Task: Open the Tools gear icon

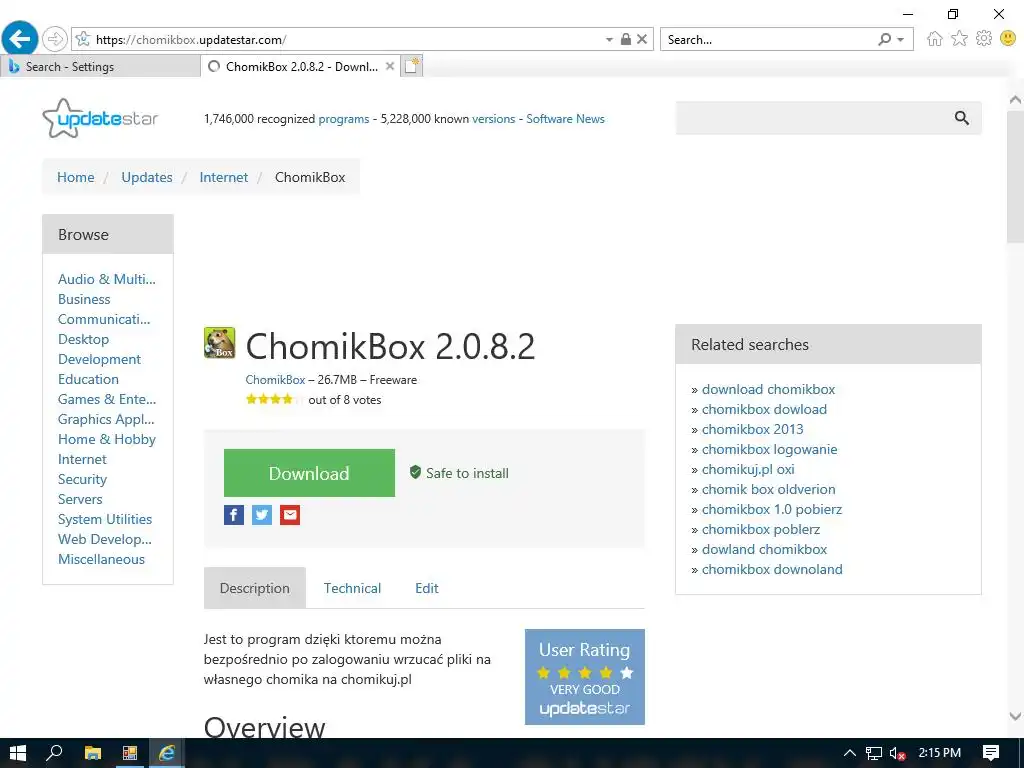Action: click(984, 39)
